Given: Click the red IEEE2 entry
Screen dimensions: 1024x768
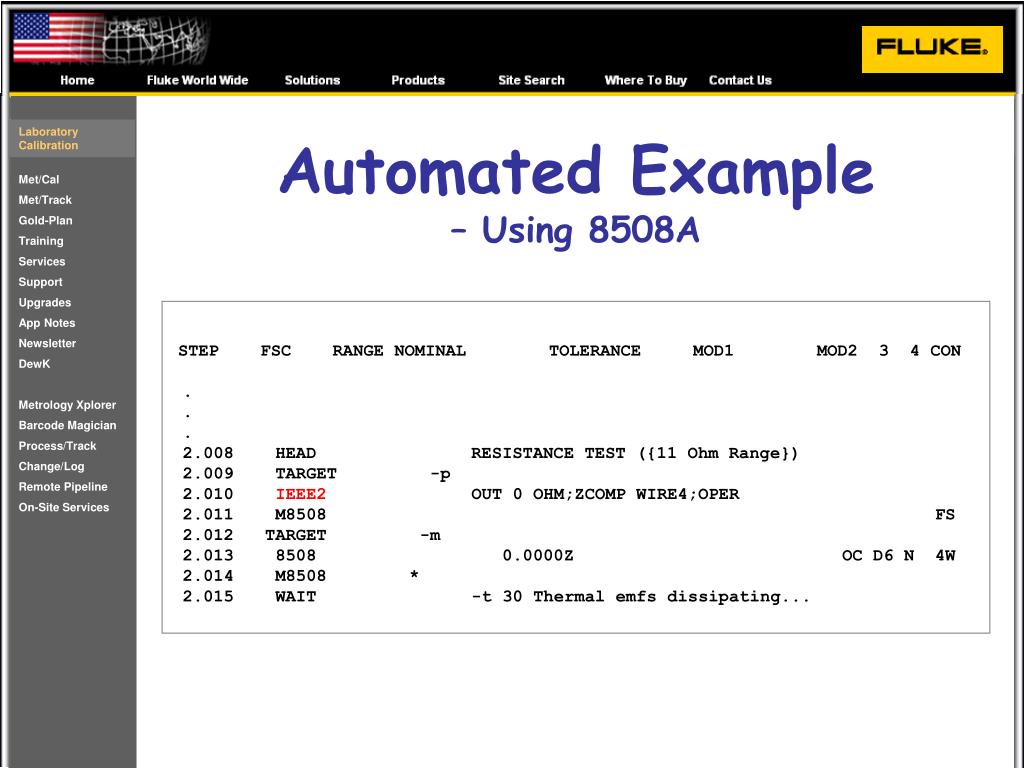Looking at the screenshot, I should pos(300,494).
